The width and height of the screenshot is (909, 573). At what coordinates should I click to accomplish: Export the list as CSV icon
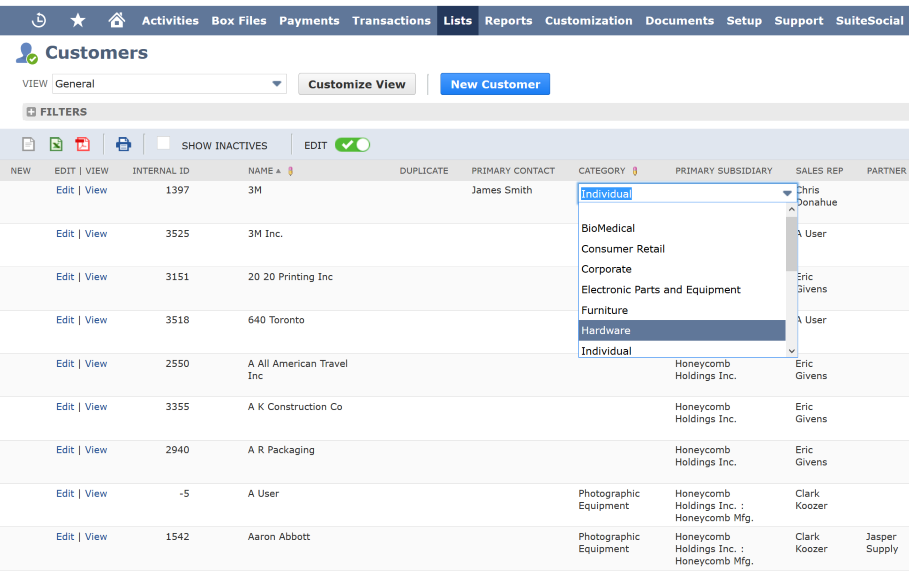pyautogui.click(x=28, y=144)
